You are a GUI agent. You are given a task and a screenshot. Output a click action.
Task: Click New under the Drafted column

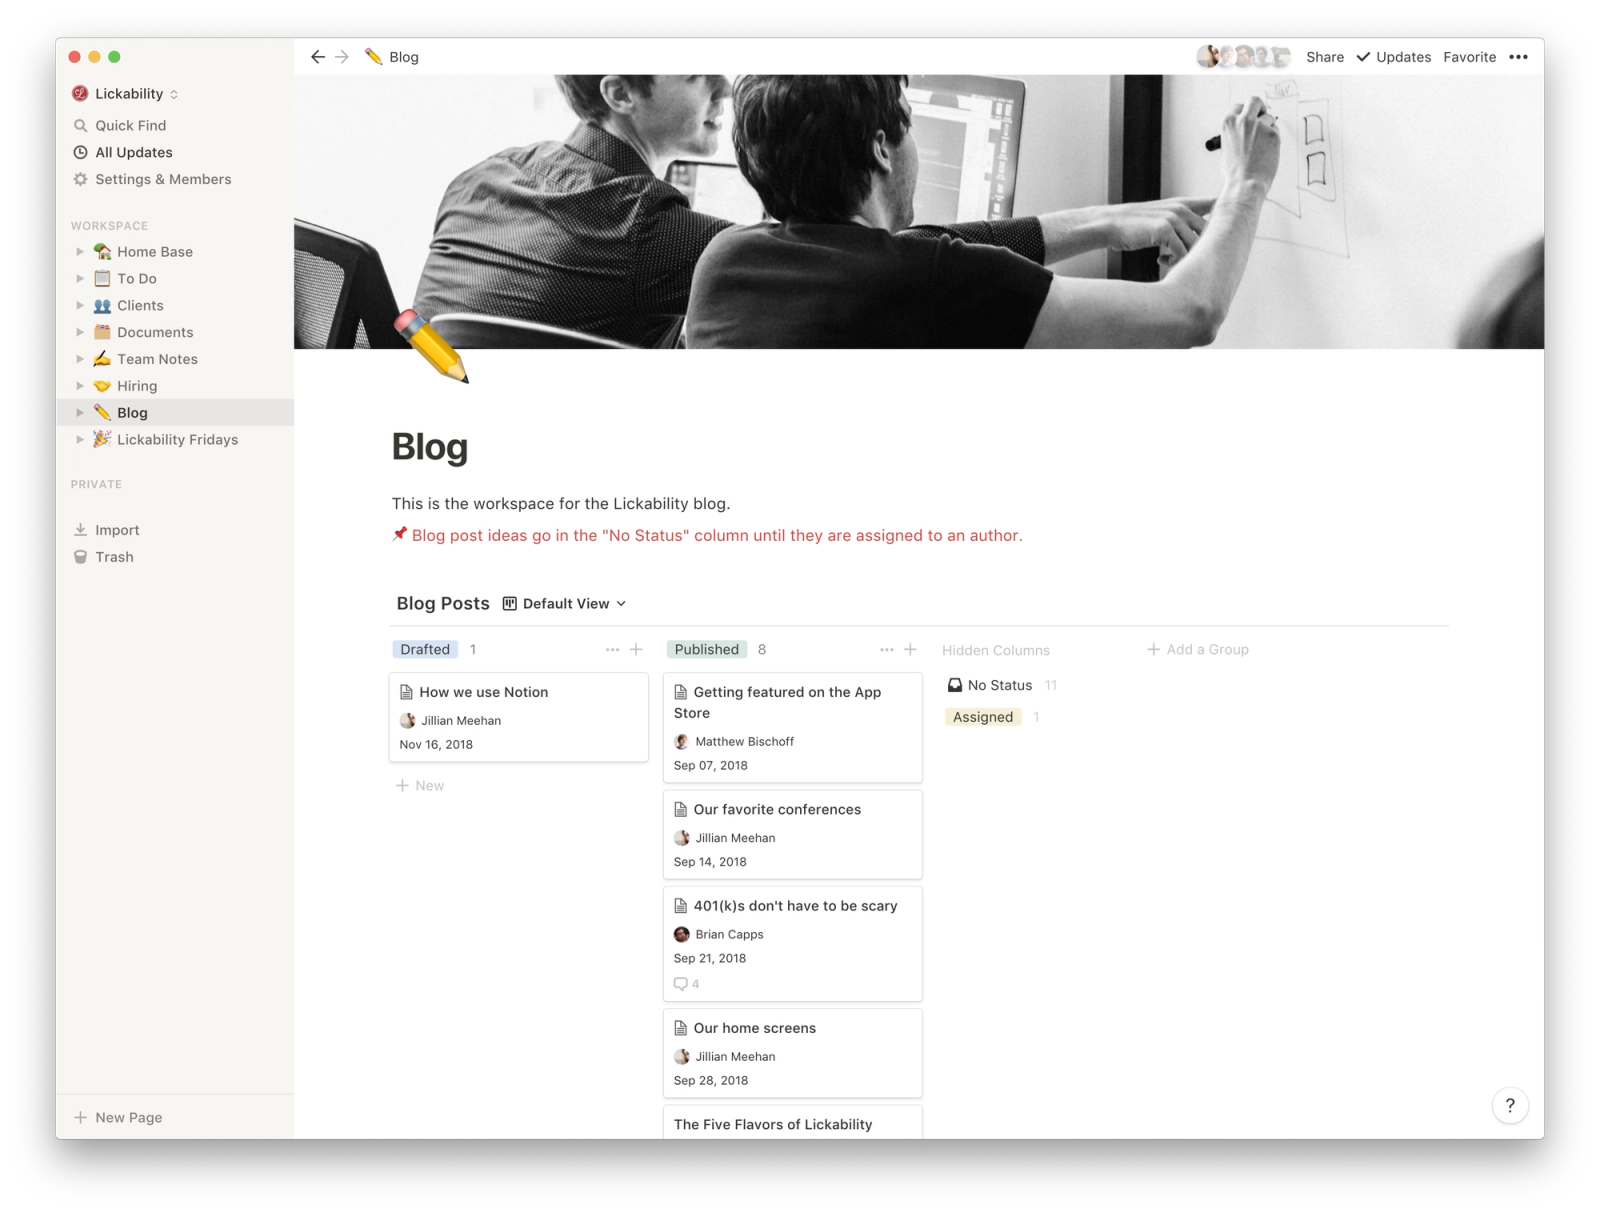(420, 786)
